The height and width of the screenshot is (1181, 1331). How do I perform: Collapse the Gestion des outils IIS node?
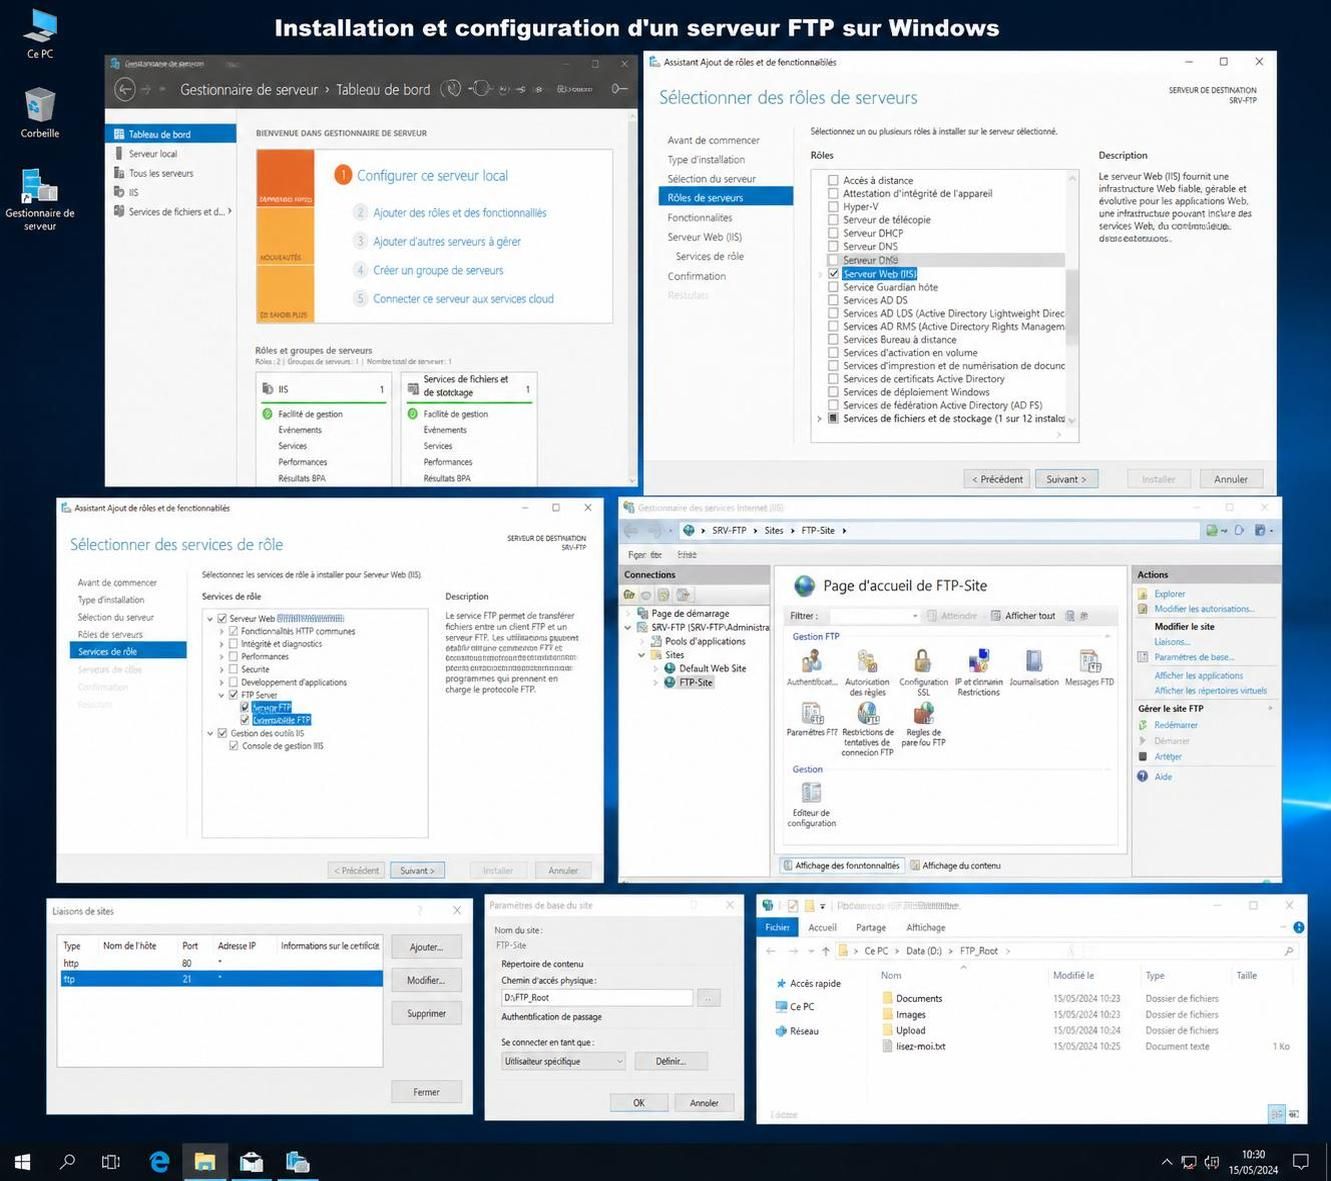pyautogui.click(x=210, y=733)
